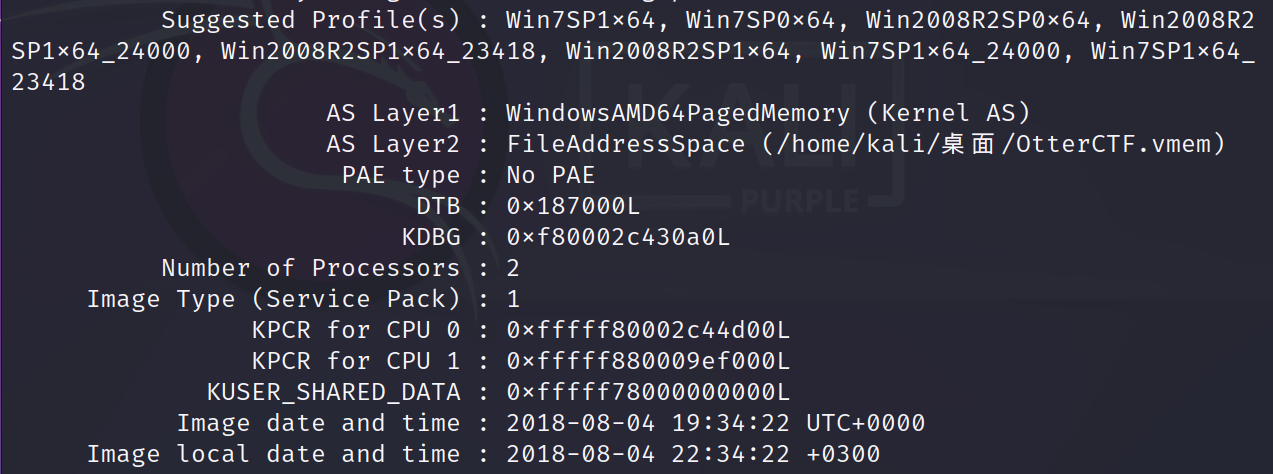1273x474 pixels.
Task: Click the Number of Processors label
Action: click(310, 268)
